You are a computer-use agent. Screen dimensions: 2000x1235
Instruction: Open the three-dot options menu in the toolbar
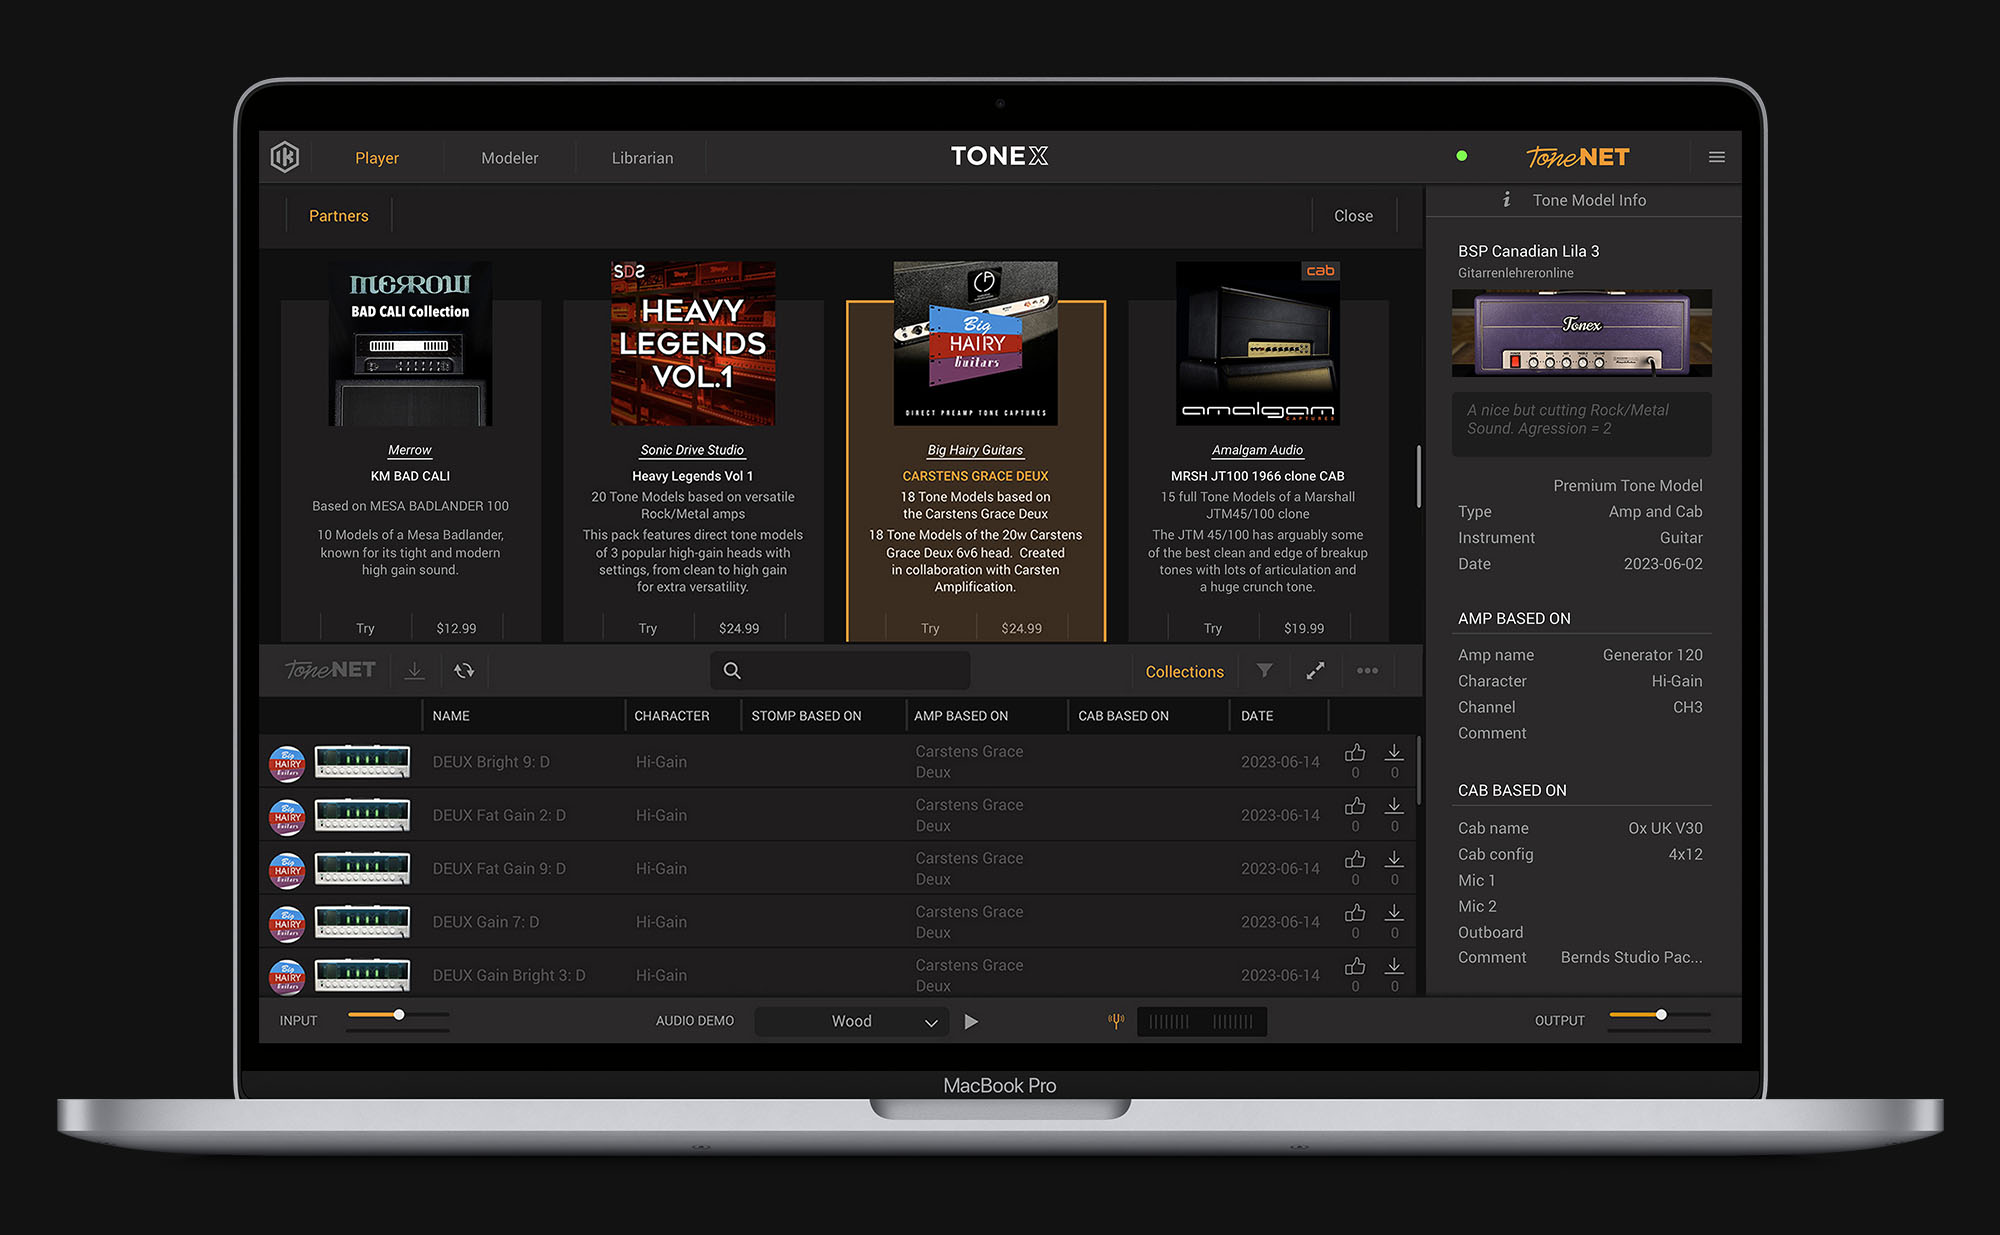tap(1367, 671)
